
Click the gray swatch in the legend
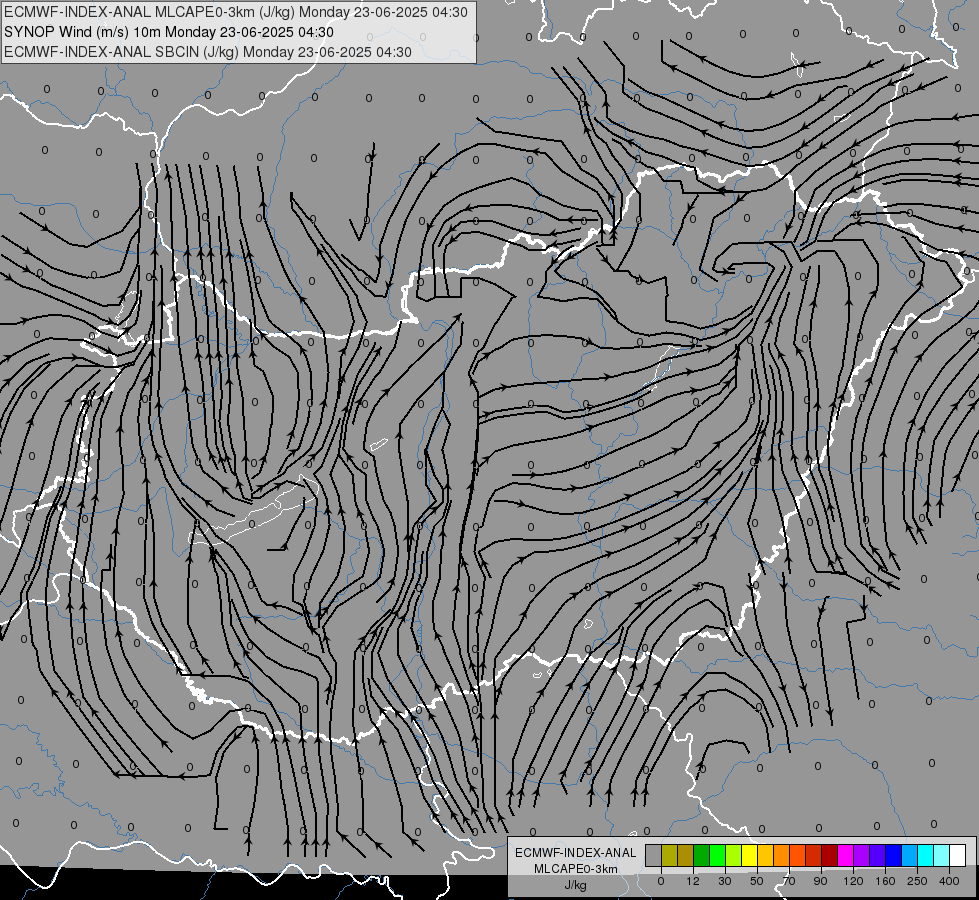click(x=654, y=855)
